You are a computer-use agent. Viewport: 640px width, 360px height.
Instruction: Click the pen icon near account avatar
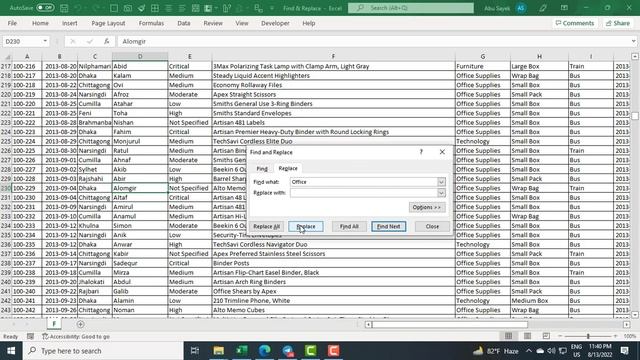(543, 8)
